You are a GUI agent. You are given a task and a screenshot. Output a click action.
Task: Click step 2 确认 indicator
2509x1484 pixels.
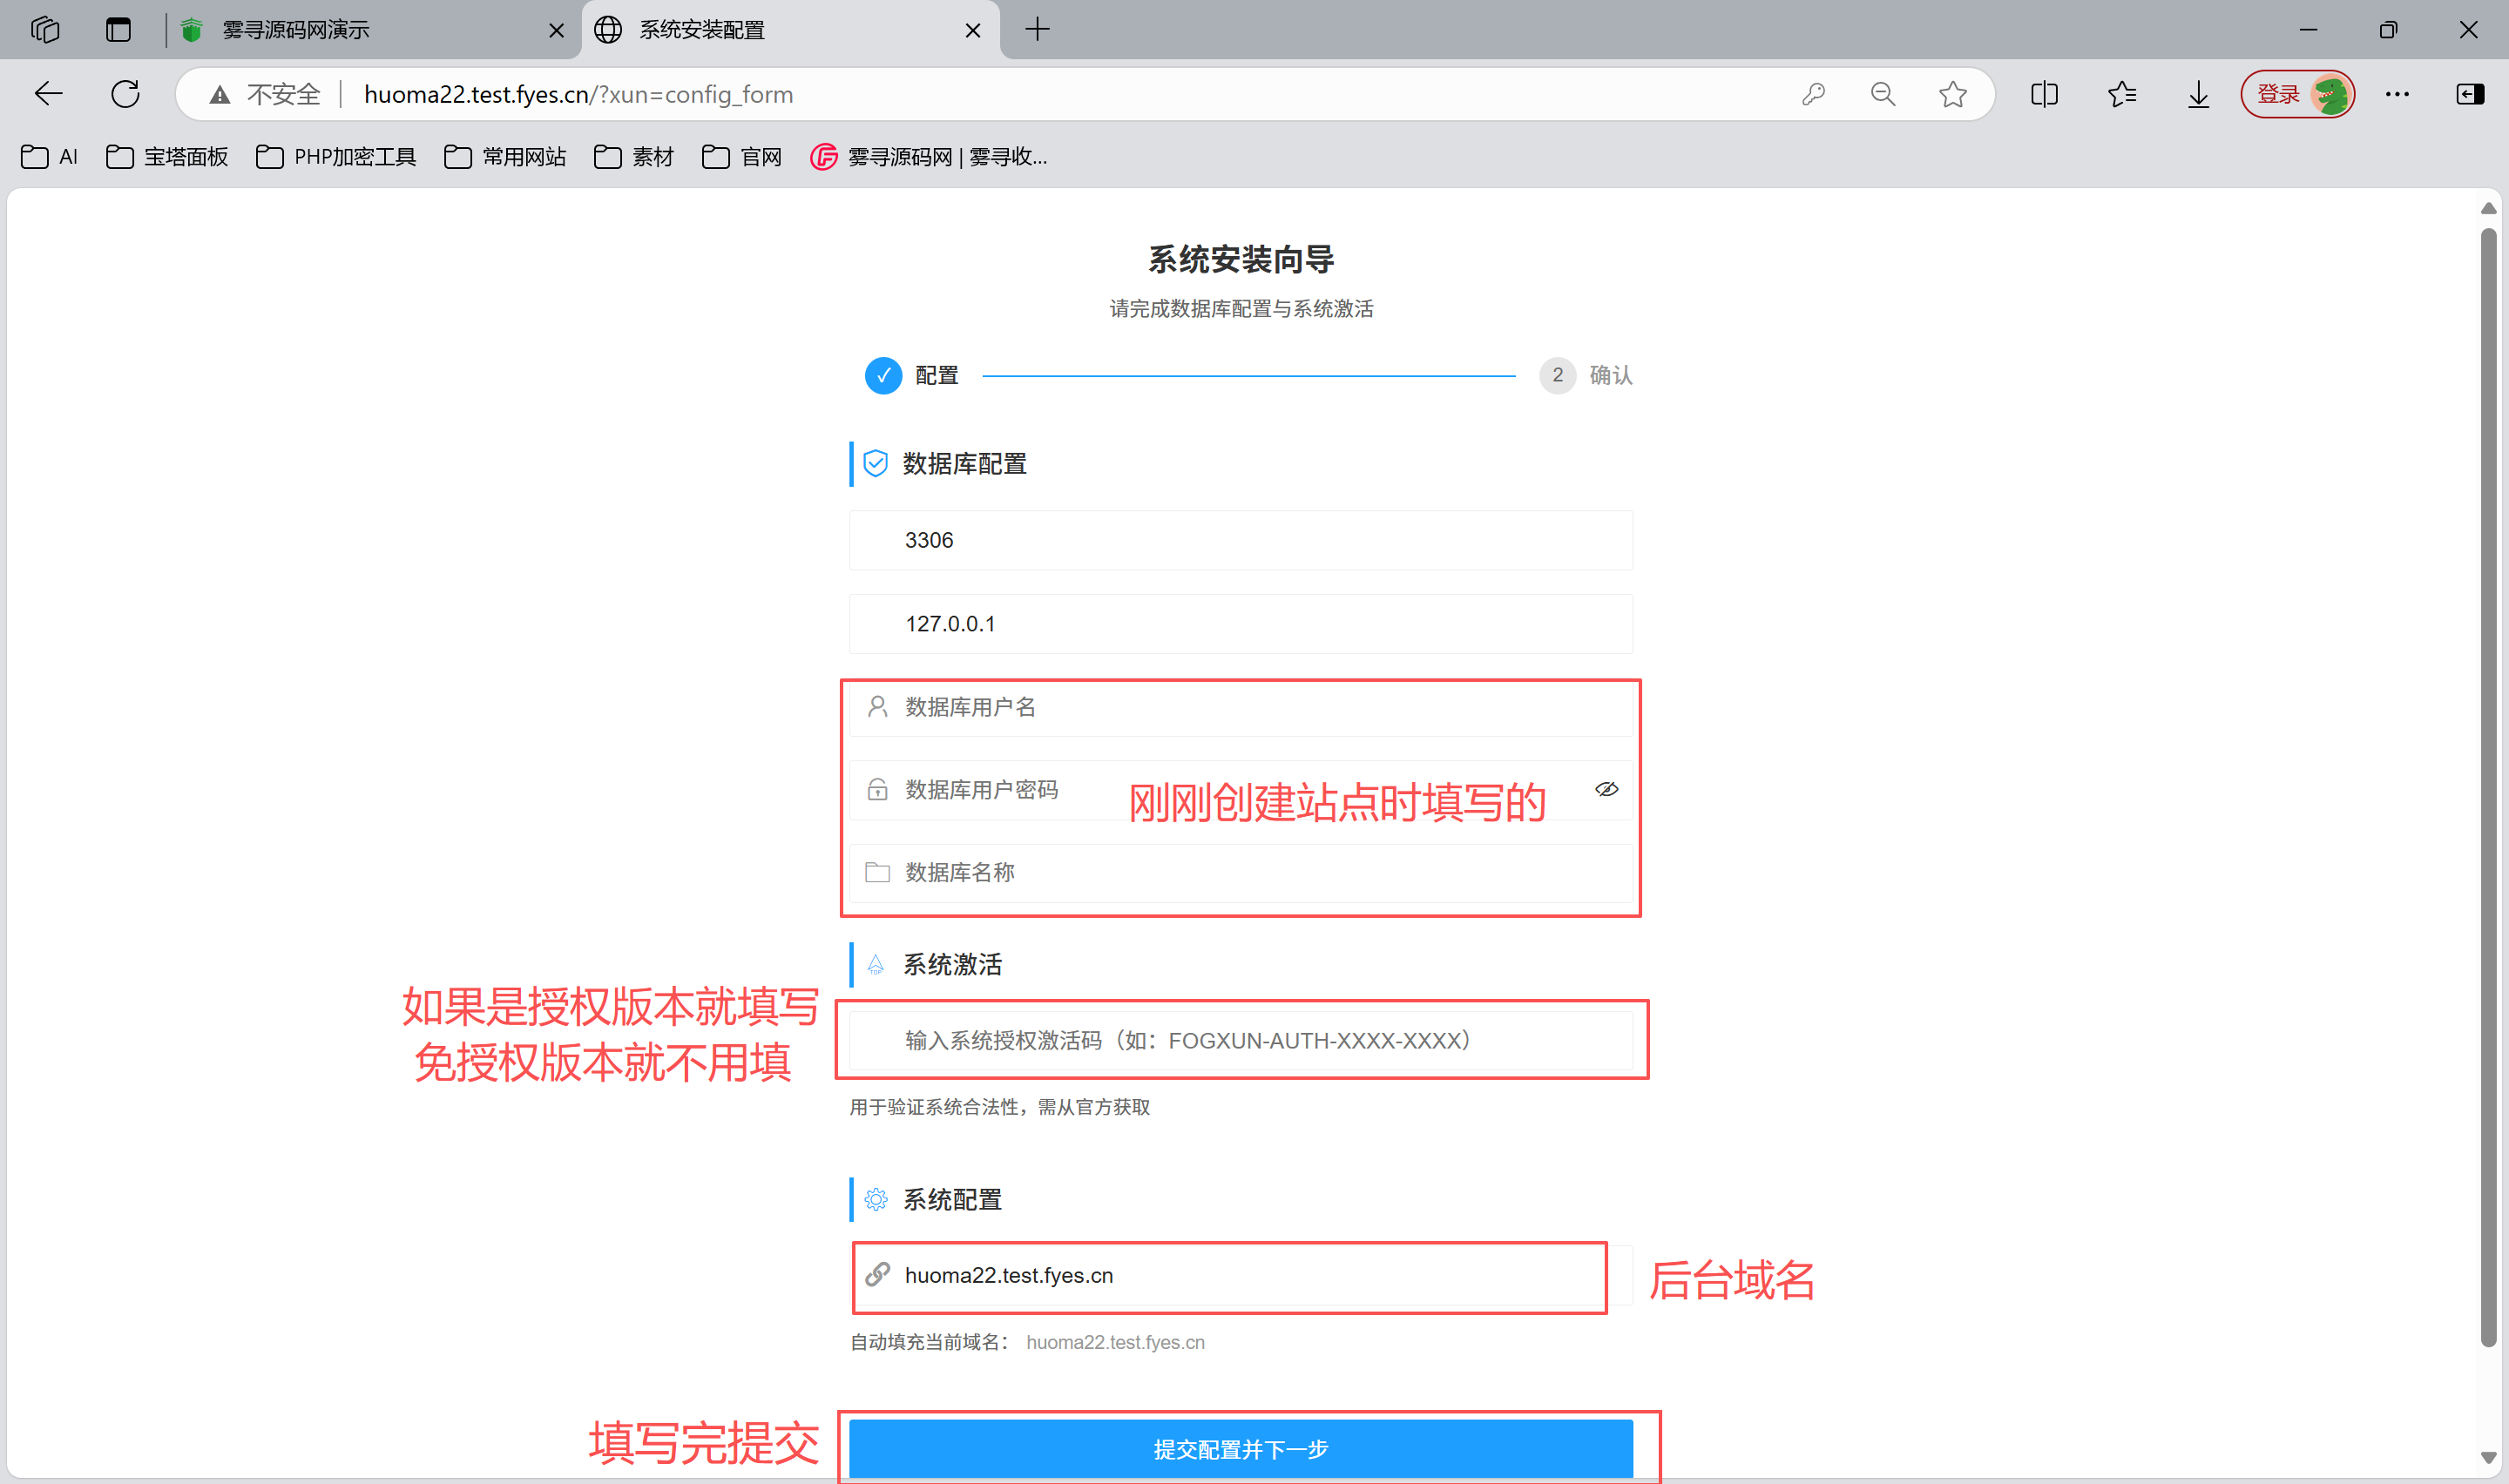[1557, 375]
